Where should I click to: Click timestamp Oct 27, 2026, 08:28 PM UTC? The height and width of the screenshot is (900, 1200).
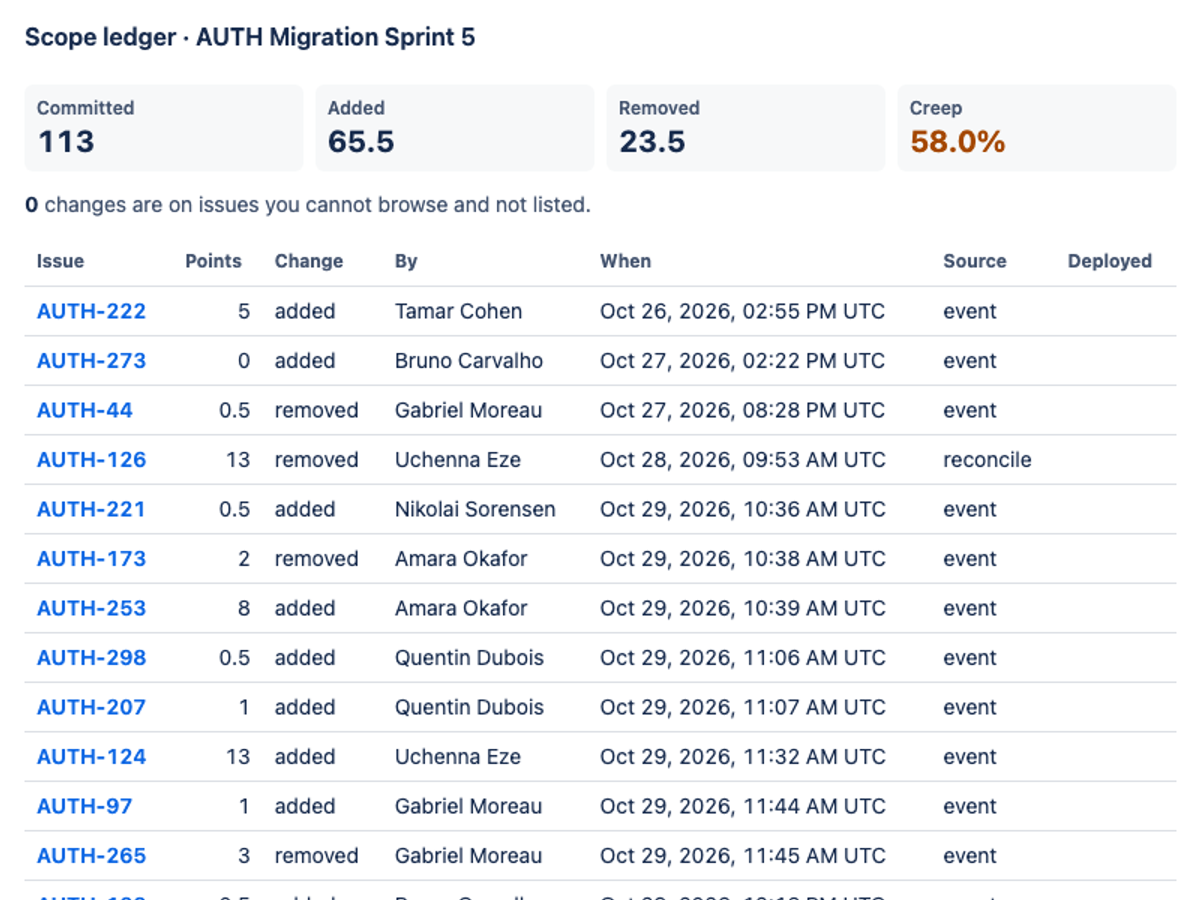pyautogui.click(x=742, y=410)
